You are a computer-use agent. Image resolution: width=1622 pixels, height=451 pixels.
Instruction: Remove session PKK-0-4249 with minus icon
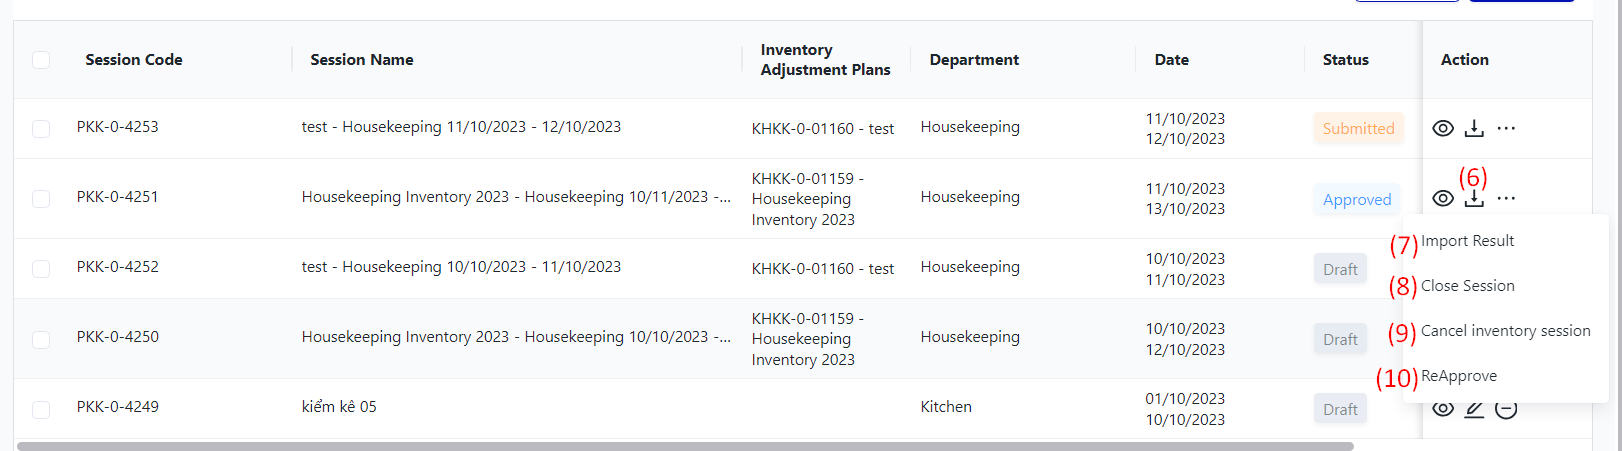pyautogui.click(x=1506, y=409)
